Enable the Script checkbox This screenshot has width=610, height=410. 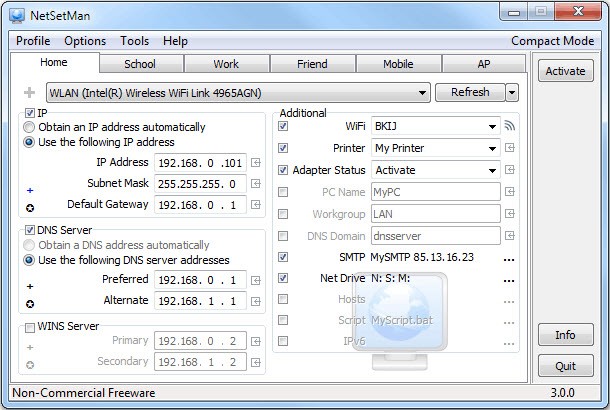[x=283, y=320]
